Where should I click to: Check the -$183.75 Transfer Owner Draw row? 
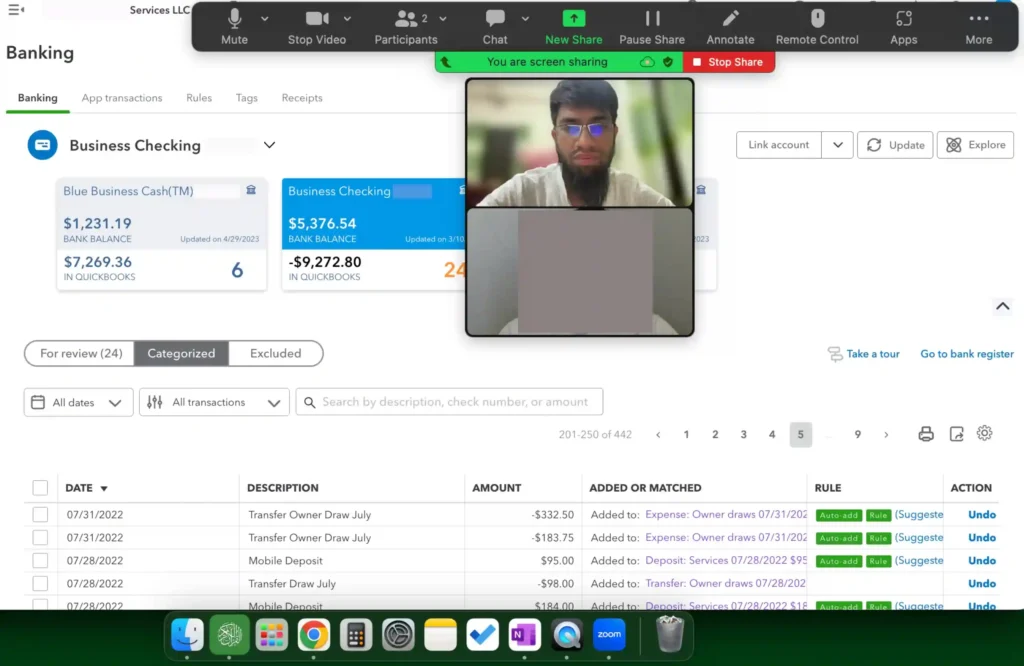coord(40,537)
